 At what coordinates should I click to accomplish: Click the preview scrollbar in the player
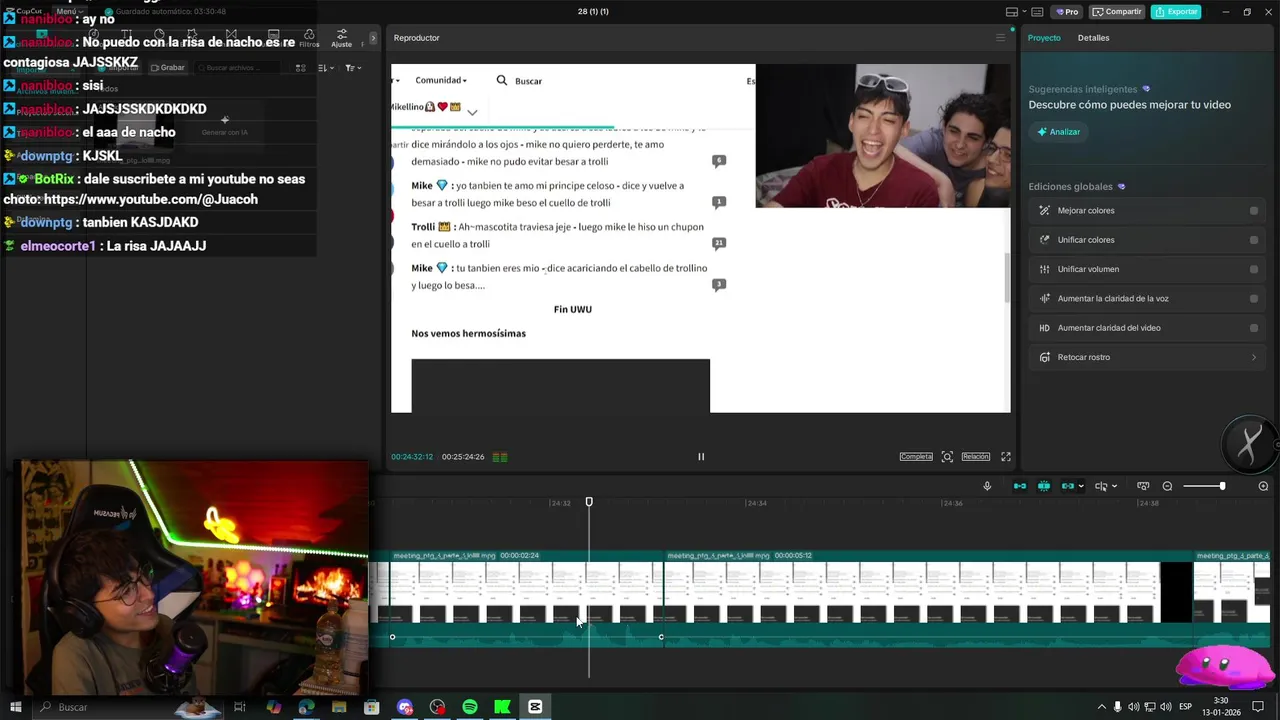point(1007,278)
